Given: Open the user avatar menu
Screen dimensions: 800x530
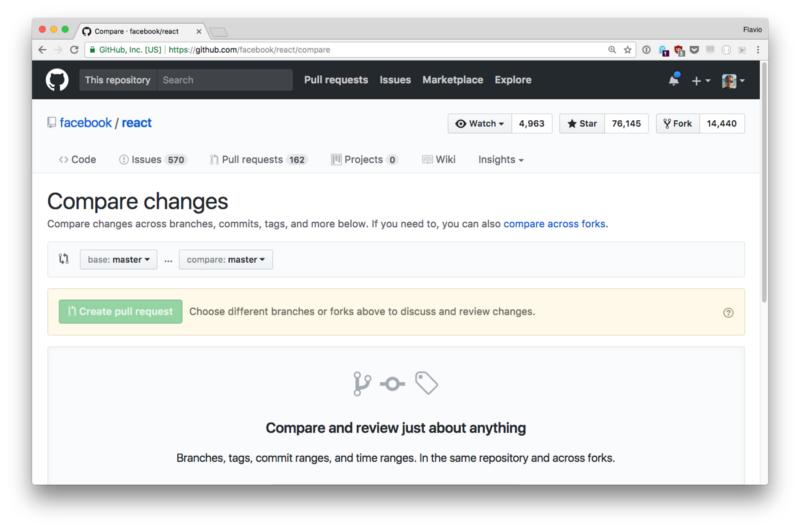Looking at the screenshot, I should click(733, 81).
